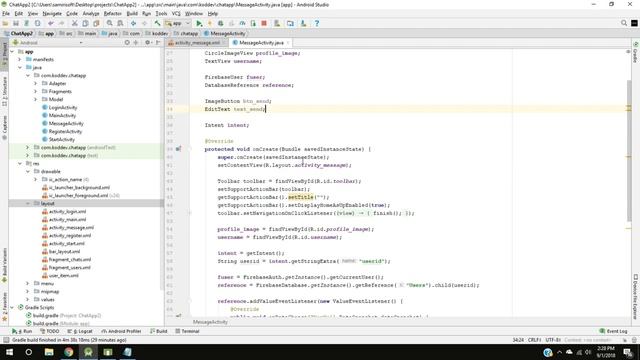Click the Cut scissors icon

pos(75,23)
